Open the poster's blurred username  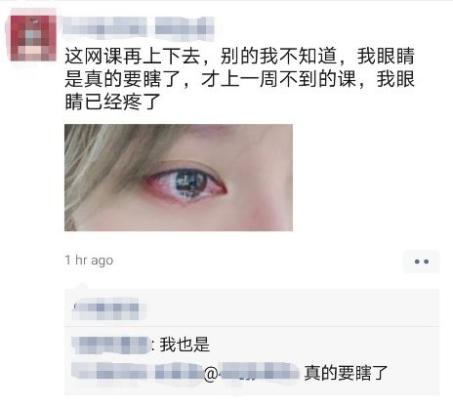click(x=138, y=26)
